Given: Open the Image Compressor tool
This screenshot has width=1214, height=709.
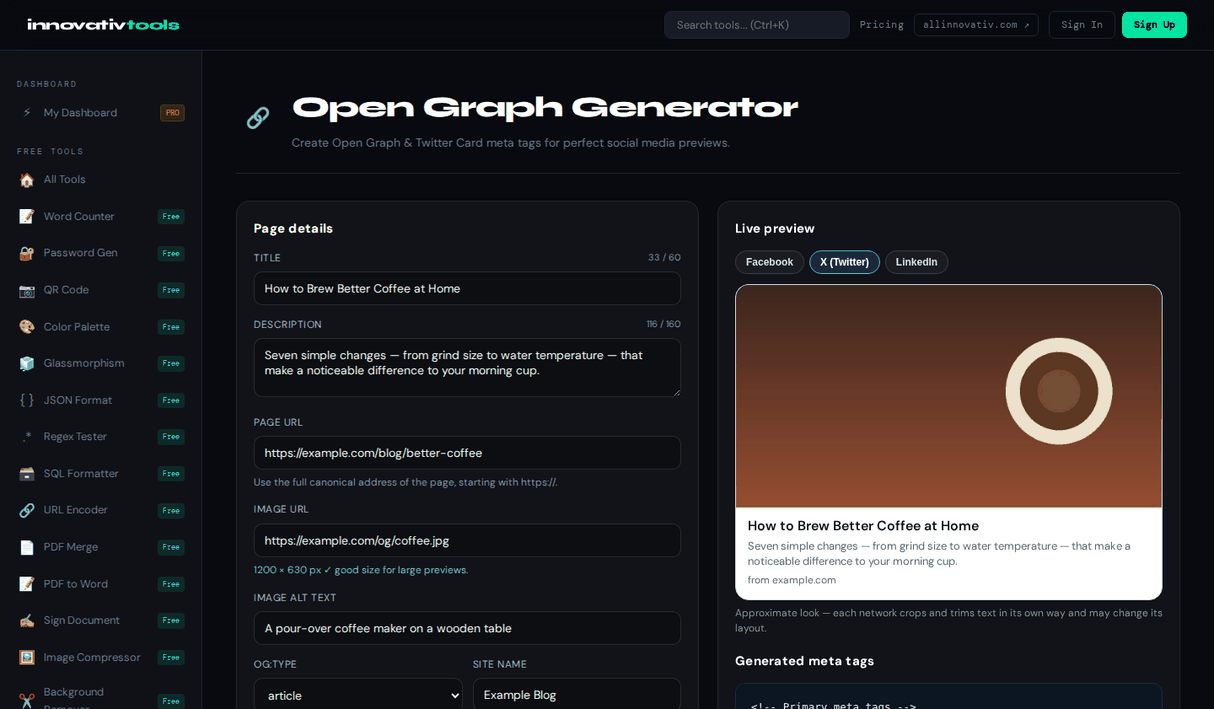Looking at the screenshot, I should coord(101,657).
